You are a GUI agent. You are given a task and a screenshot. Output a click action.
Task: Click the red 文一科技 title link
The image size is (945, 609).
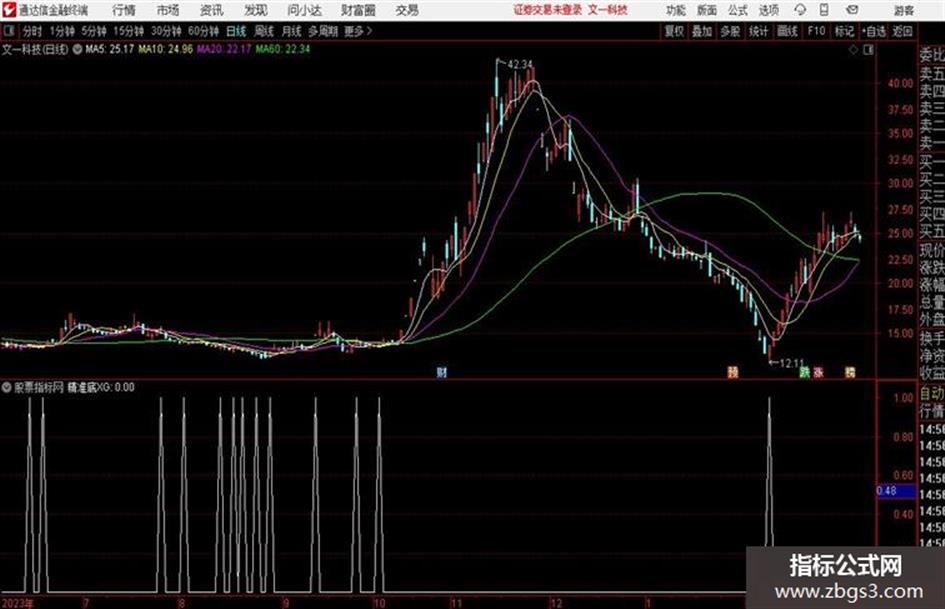point(608,10)
